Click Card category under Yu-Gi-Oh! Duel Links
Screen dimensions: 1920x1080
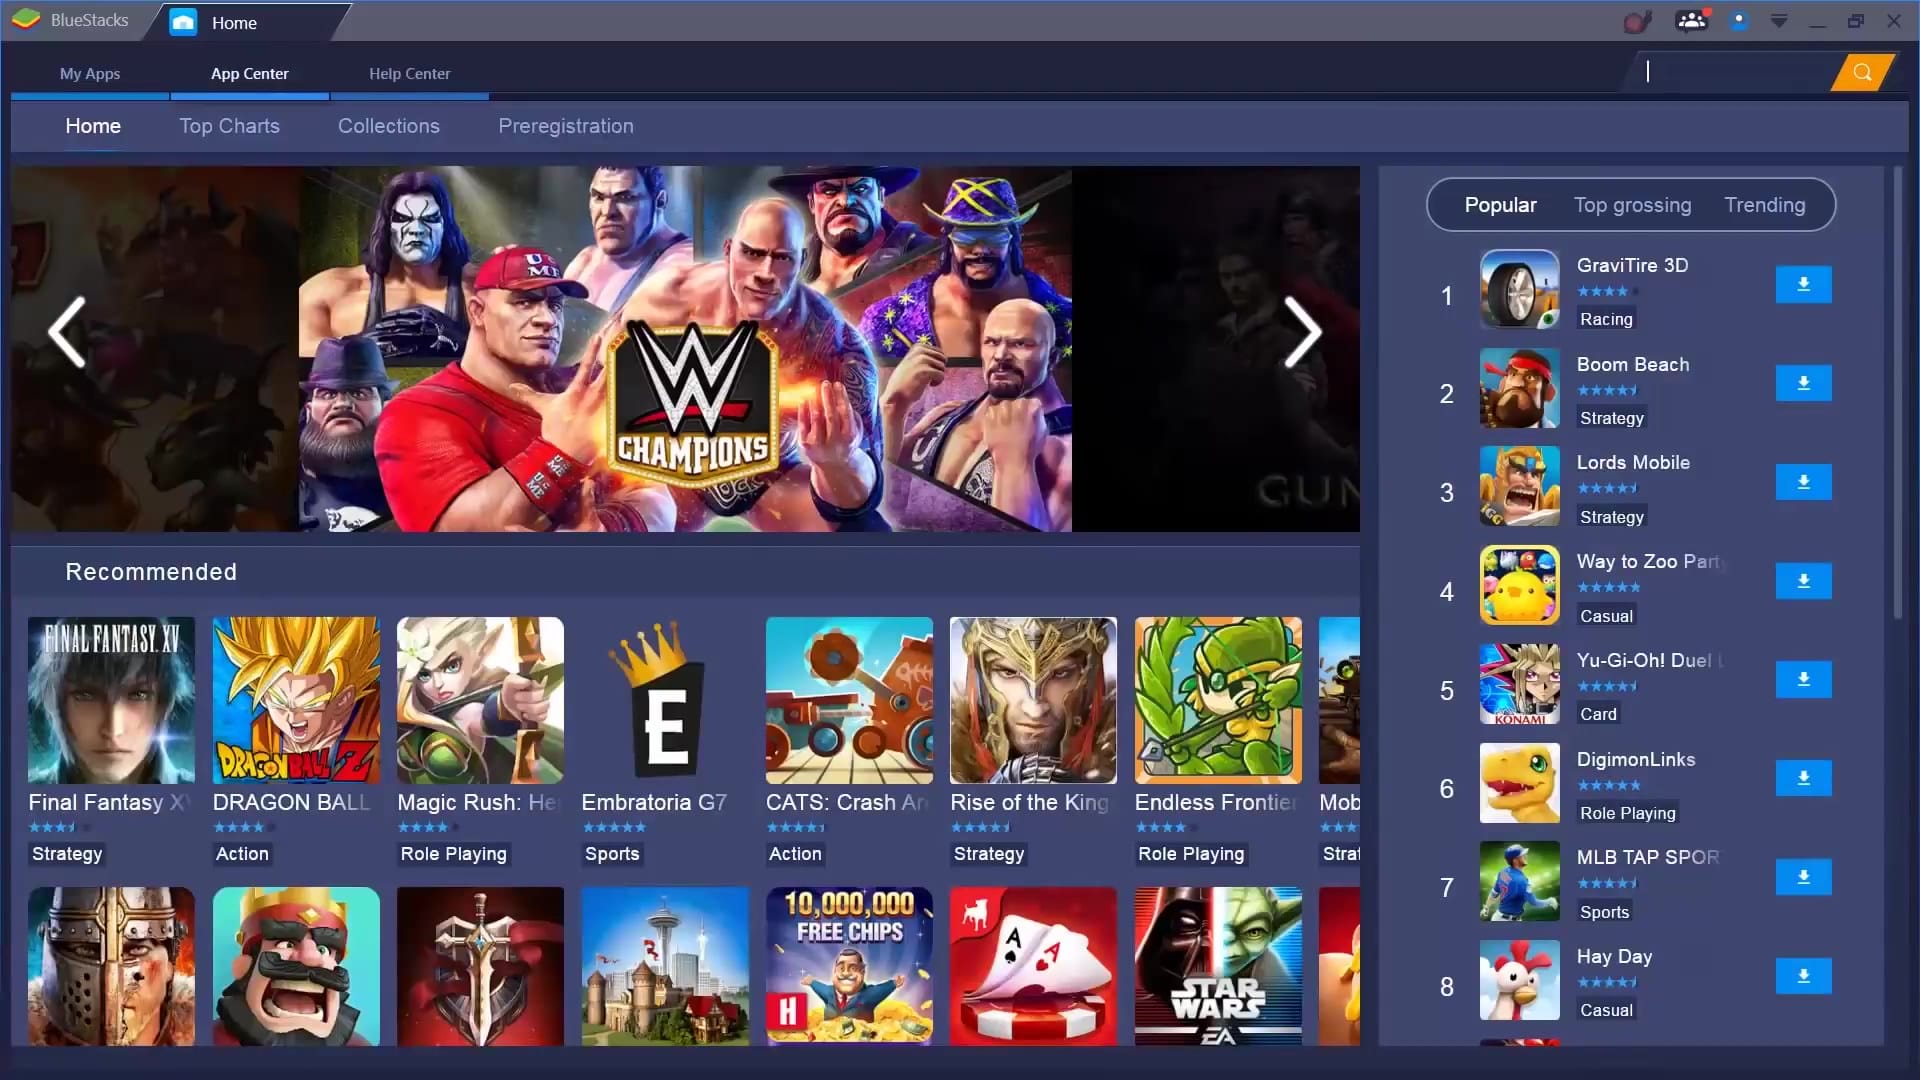[x=1598, y=715]
